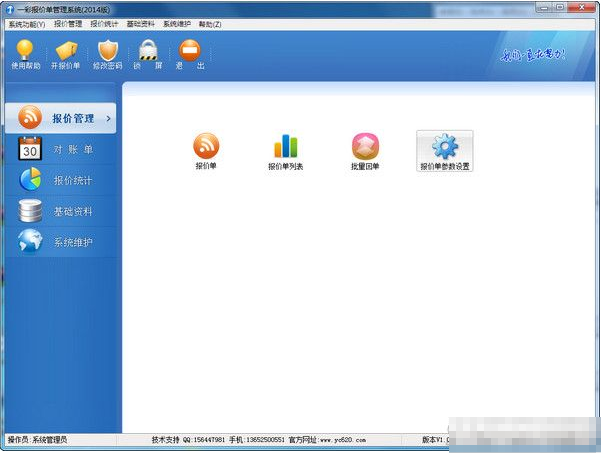Open the 系统维护 menu in menu bar
Image resolution: width=601 pixels, height=453 pixels.
tap(177, 24)
